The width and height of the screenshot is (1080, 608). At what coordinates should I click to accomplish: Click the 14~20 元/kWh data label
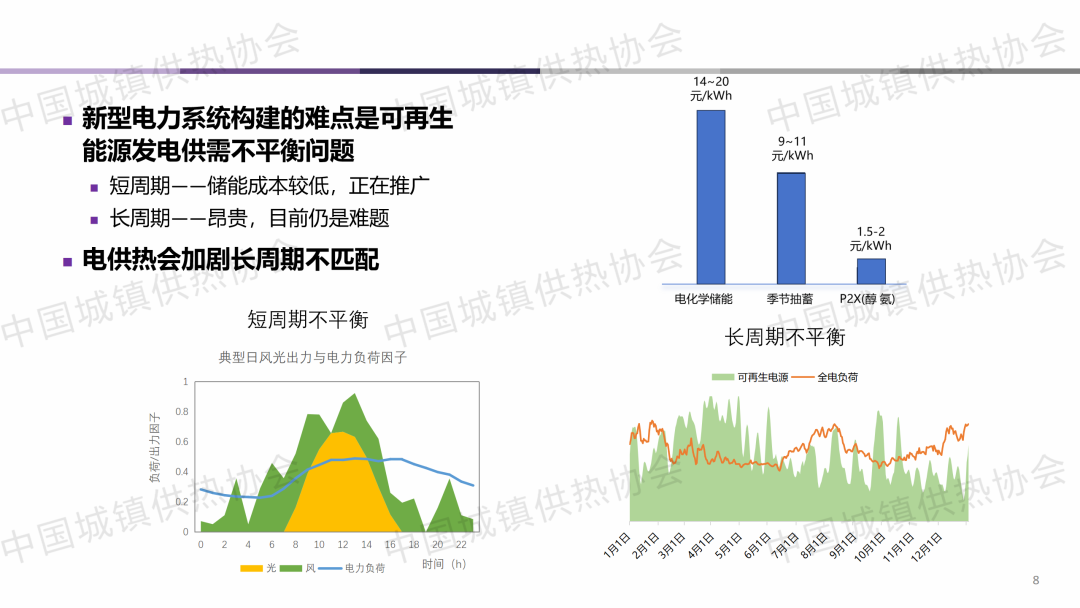click(710, 88)
